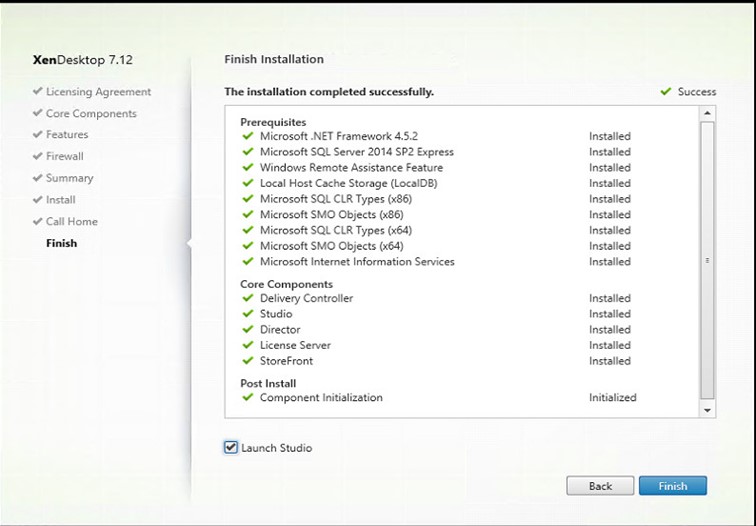Click the Delivery Controller row text
The image size is (756, 526).
[x=306, y=298]
